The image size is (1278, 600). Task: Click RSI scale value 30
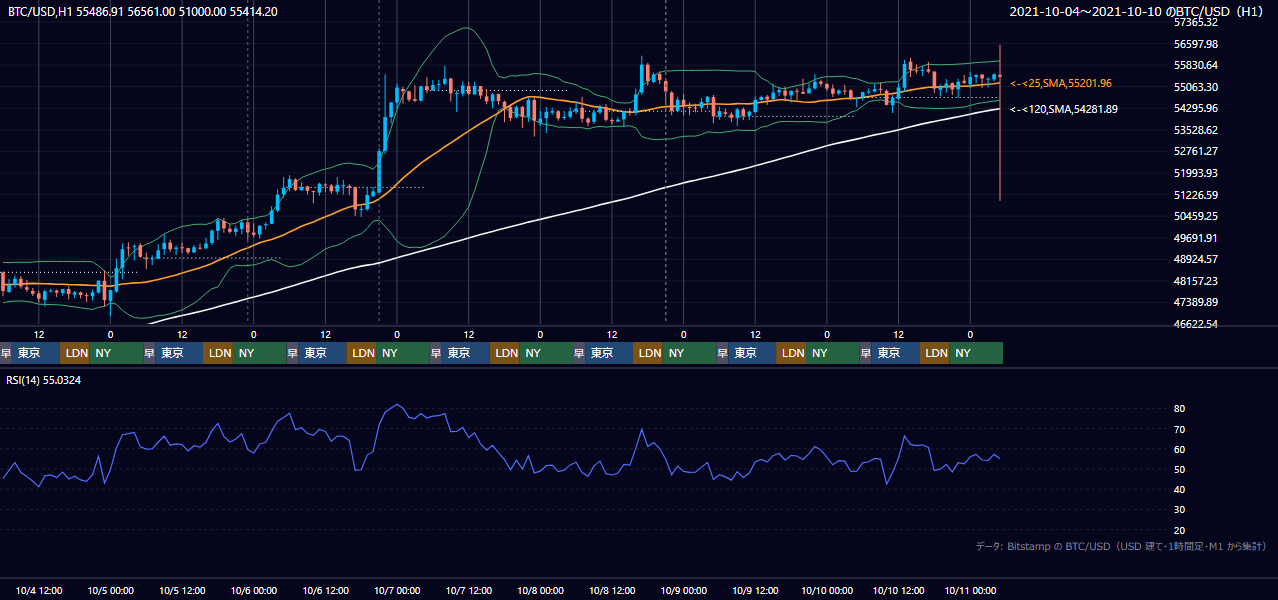pos(1179,510)
